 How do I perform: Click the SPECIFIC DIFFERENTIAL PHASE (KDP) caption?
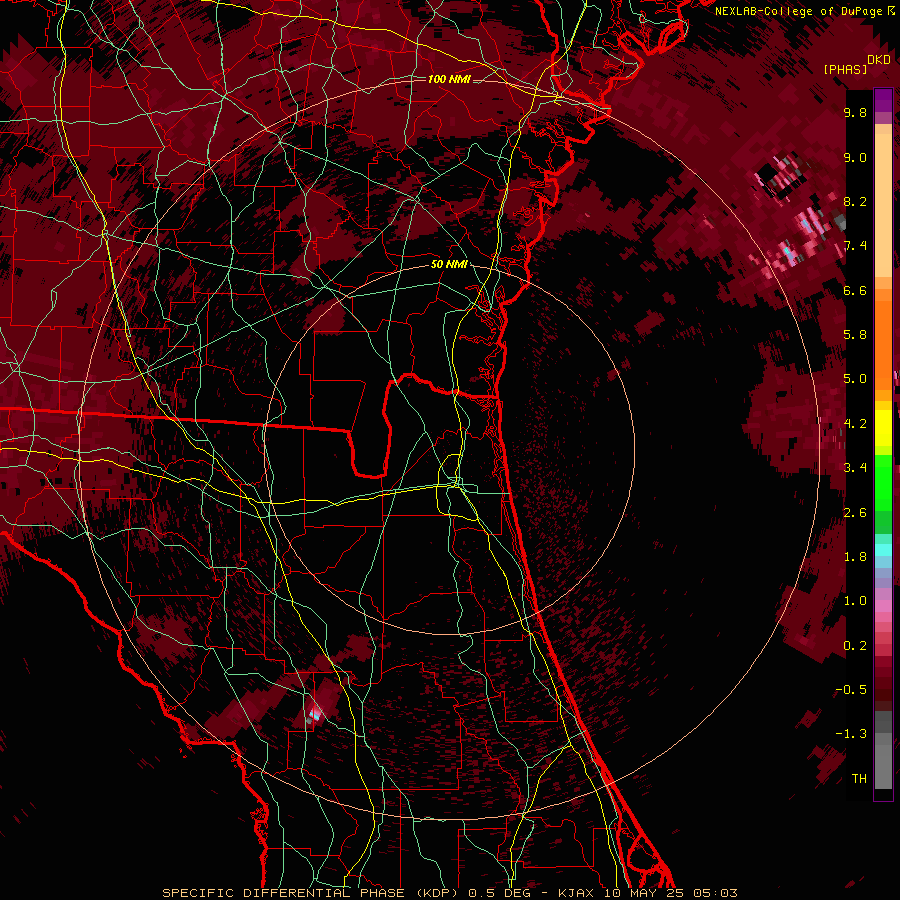point(312,893)
